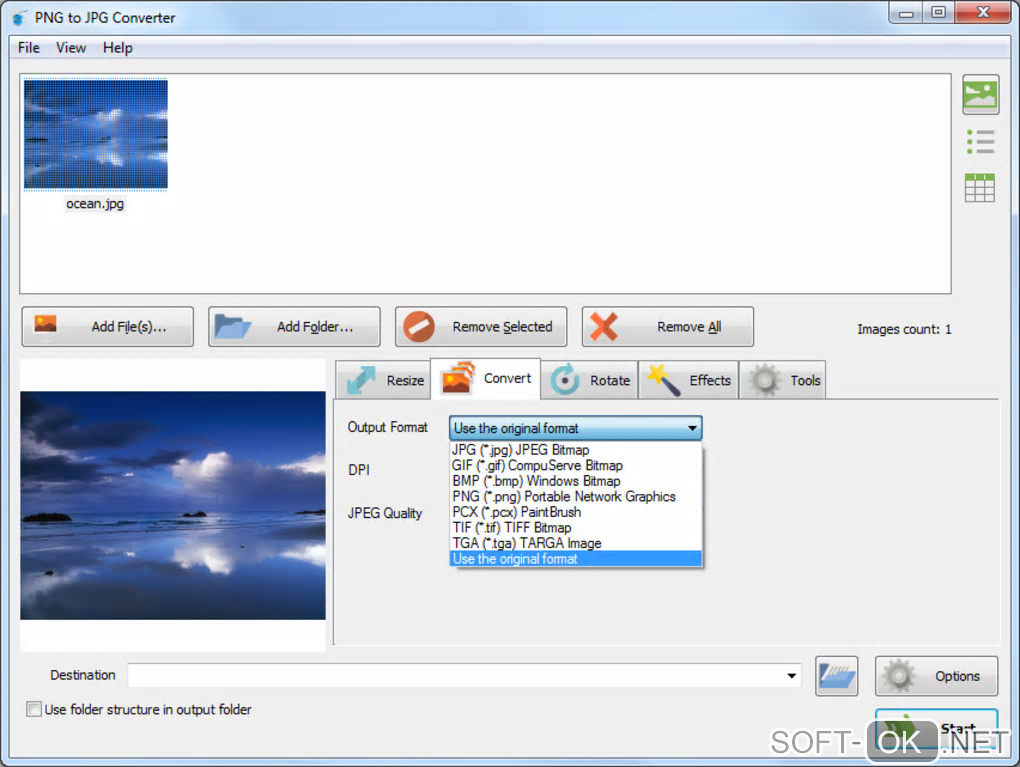
Task: Select the ocean.jpg thumbnail
Action: (96, 144)
